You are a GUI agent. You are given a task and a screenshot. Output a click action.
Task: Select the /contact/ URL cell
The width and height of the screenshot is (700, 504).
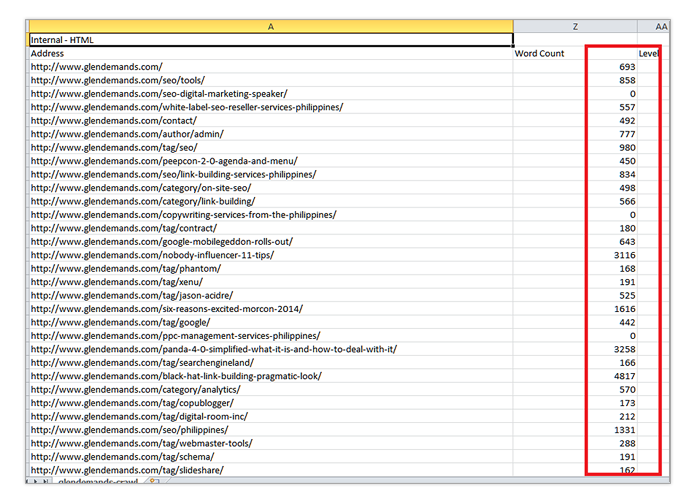[x=271, y=121]
